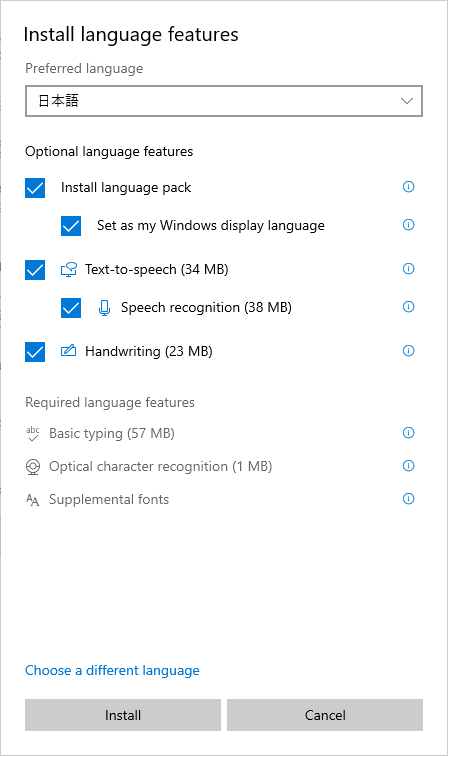Click the 'Optional language features' heading
This screenshot has height=757, width=449.
109,152
